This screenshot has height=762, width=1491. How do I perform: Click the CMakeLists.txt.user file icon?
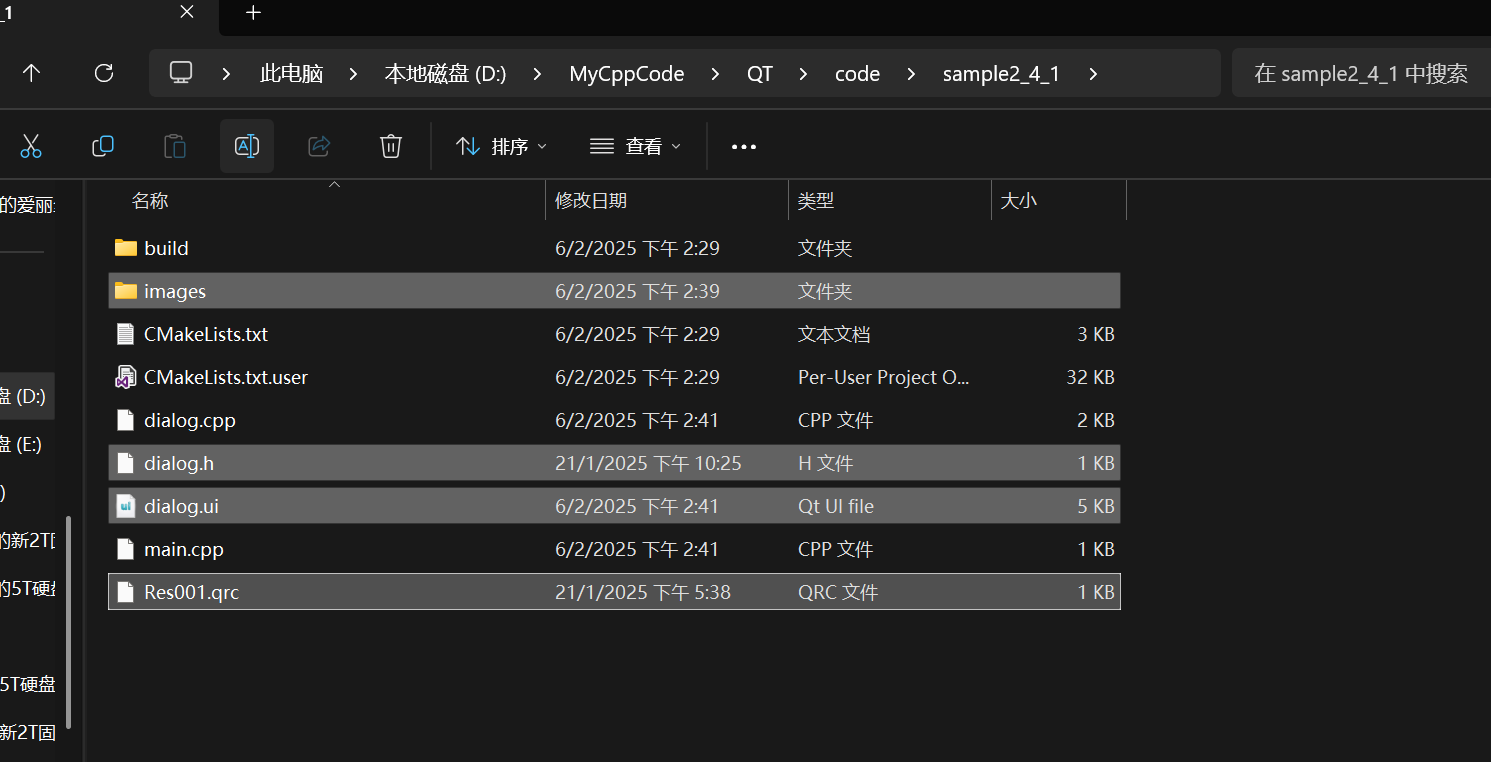point(125,377)
